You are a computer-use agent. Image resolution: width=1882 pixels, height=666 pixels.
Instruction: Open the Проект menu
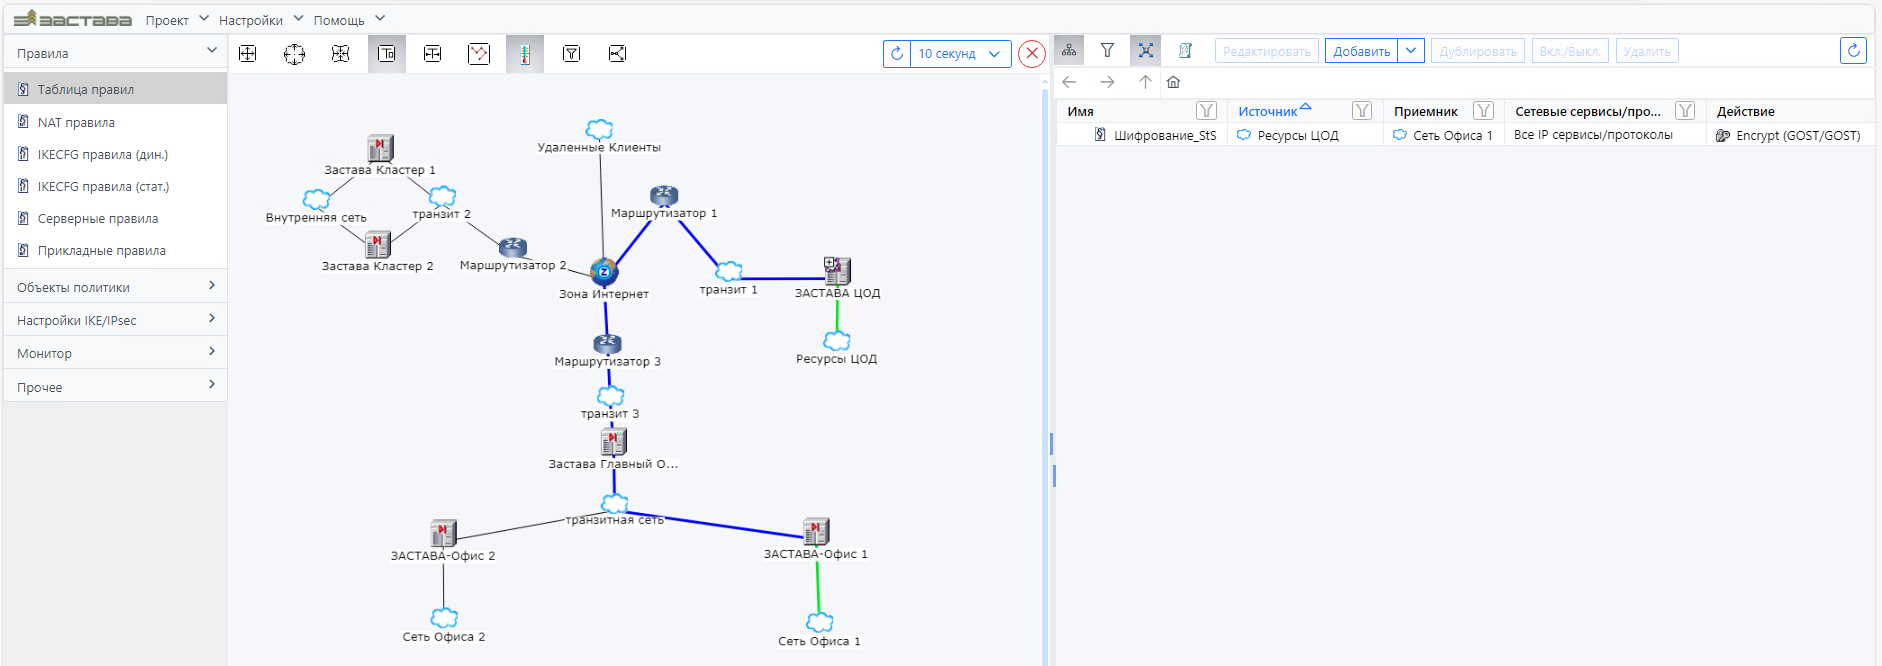177,20
